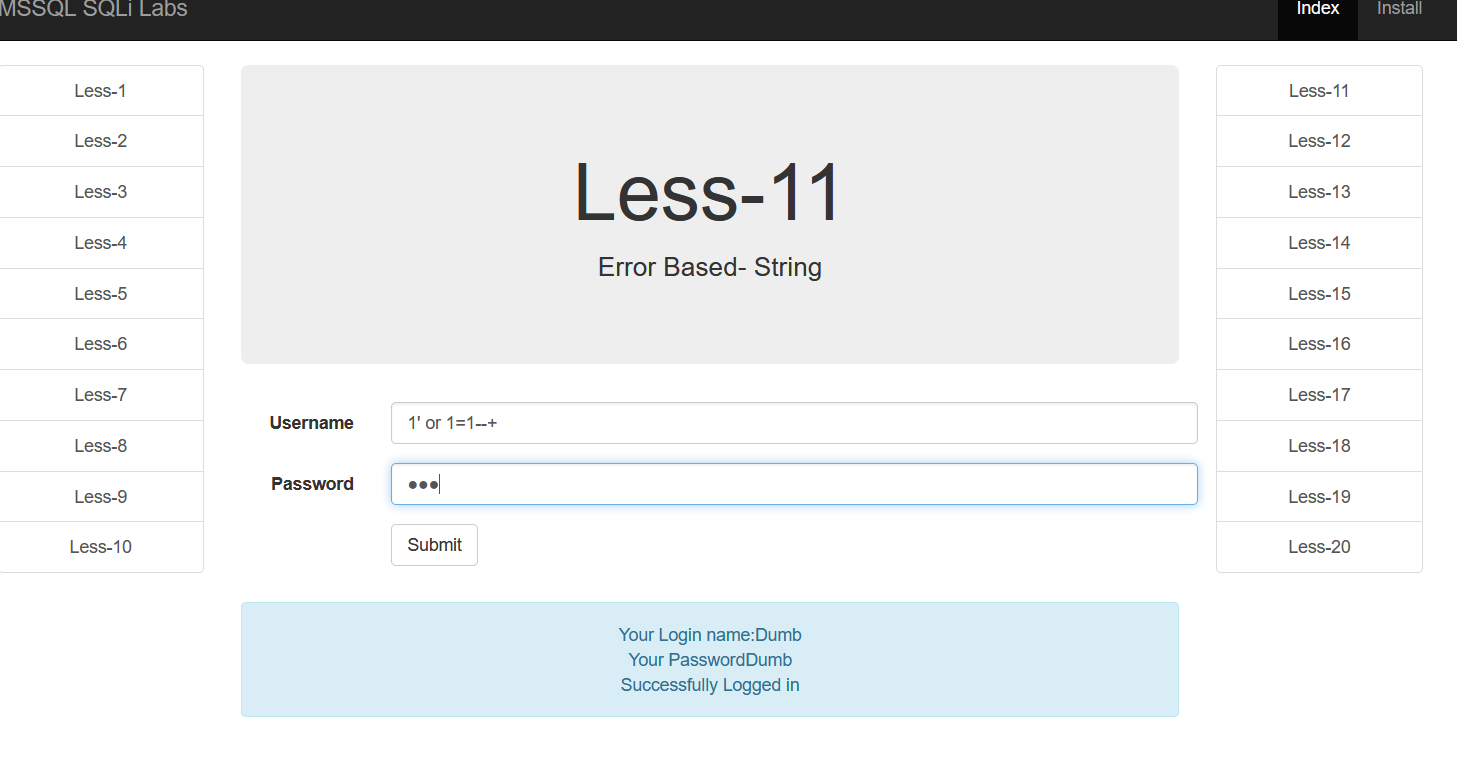This screenshot has width=1457, height=782.
Task: Open the Less-4 lesson
Action: coord(100,242)
